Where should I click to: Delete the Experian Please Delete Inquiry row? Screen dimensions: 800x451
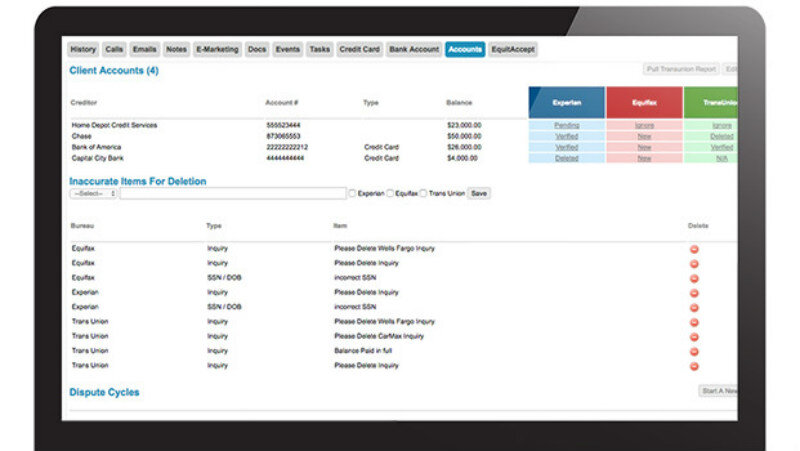pyautogui.click(x=694, y=293)
